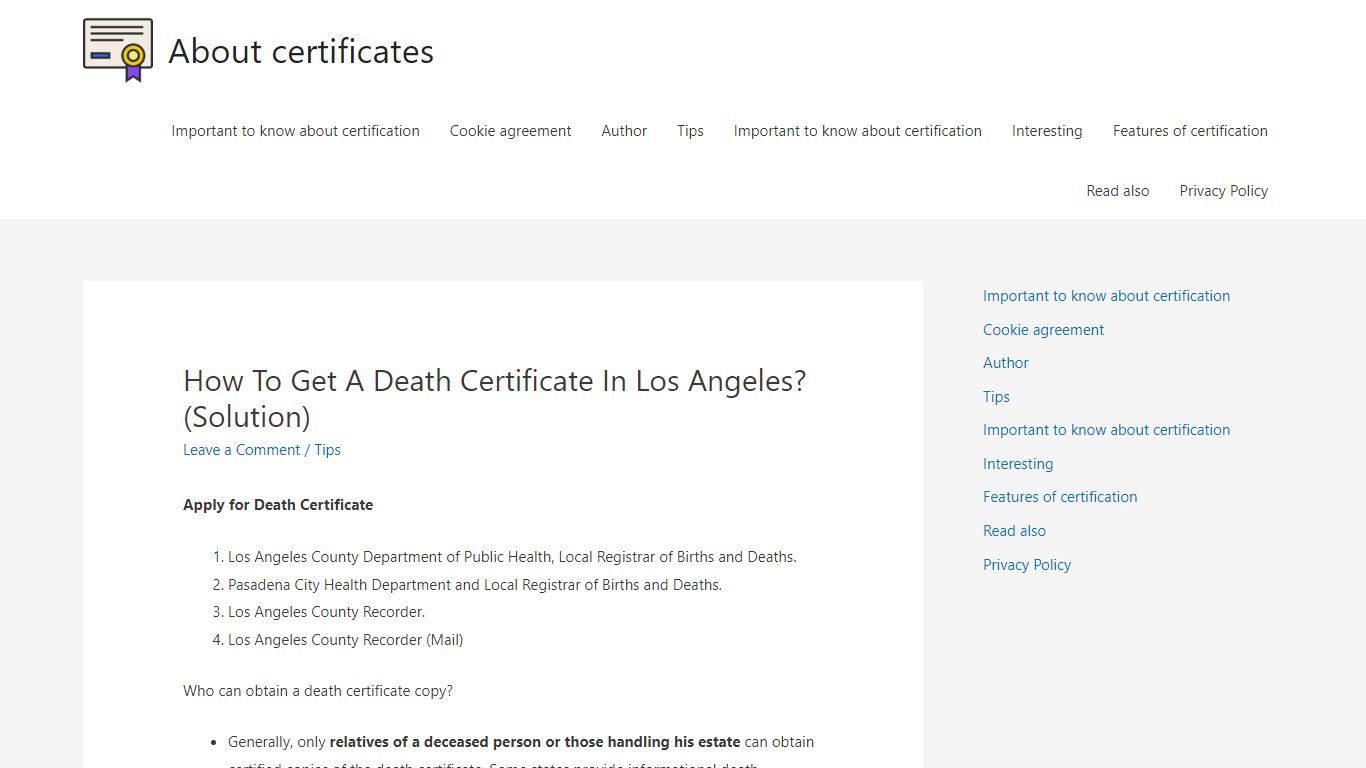Image resolution: width=1366 pixels, height=768 pixels.
Task: Click 'Apply for Death Certificate' bold heading
Action: tap(278, 505)
